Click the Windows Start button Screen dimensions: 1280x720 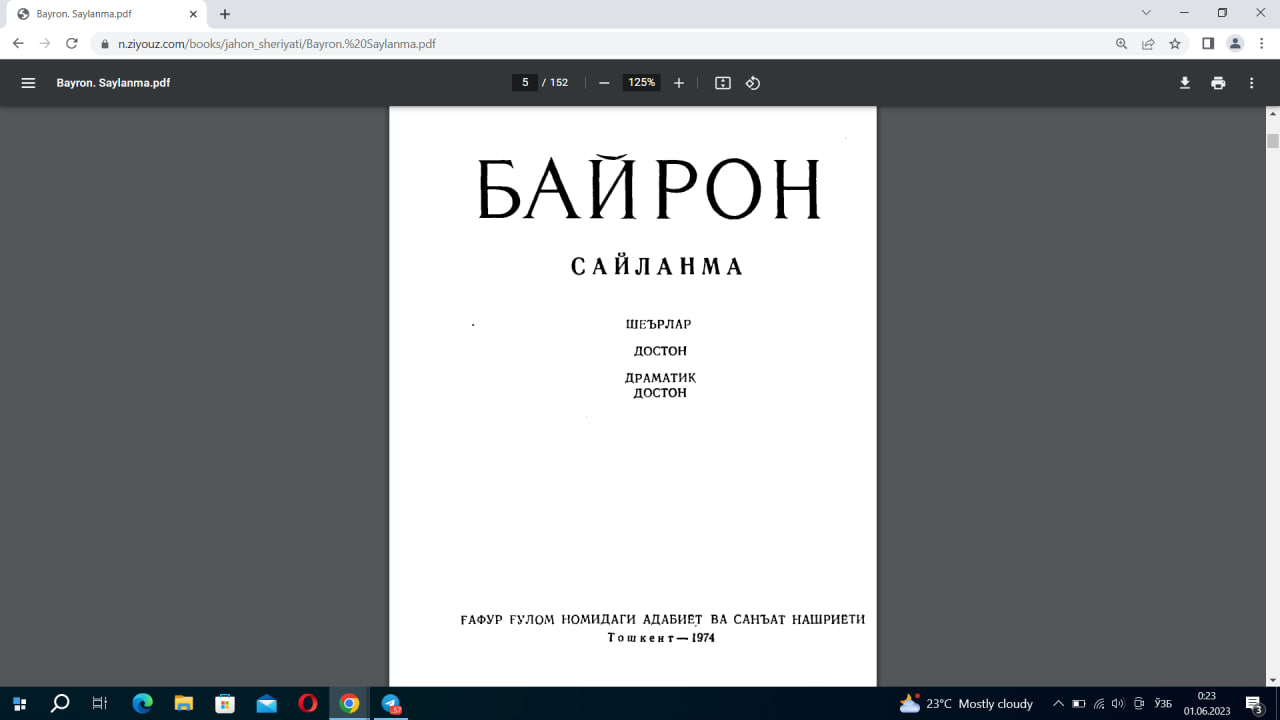pos(19,703)
